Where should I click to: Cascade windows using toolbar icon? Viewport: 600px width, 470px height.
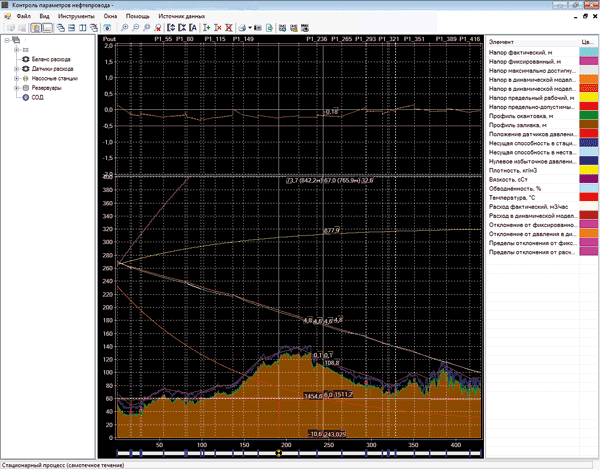pyautogui.click(x=60, y=28)
